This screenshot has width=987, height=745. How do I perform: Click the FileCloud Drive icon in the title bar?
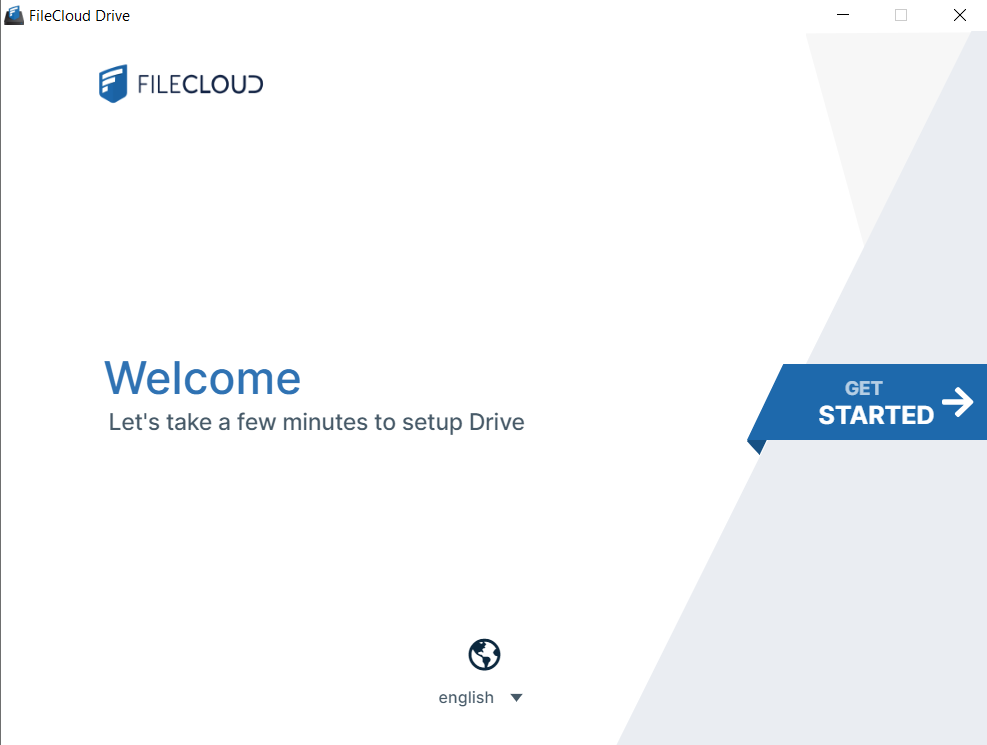[13, 15]
